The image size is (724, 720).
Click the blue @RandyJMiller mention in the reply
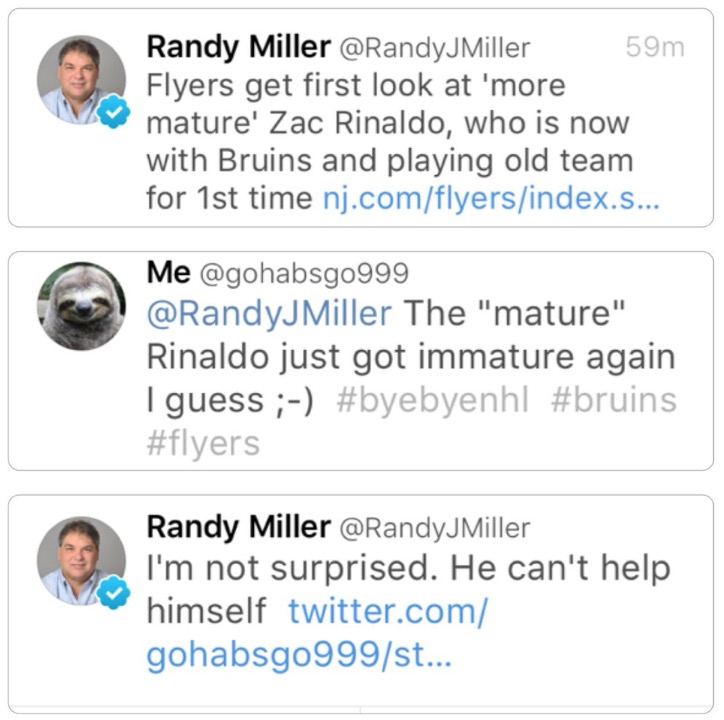[268, 313]
